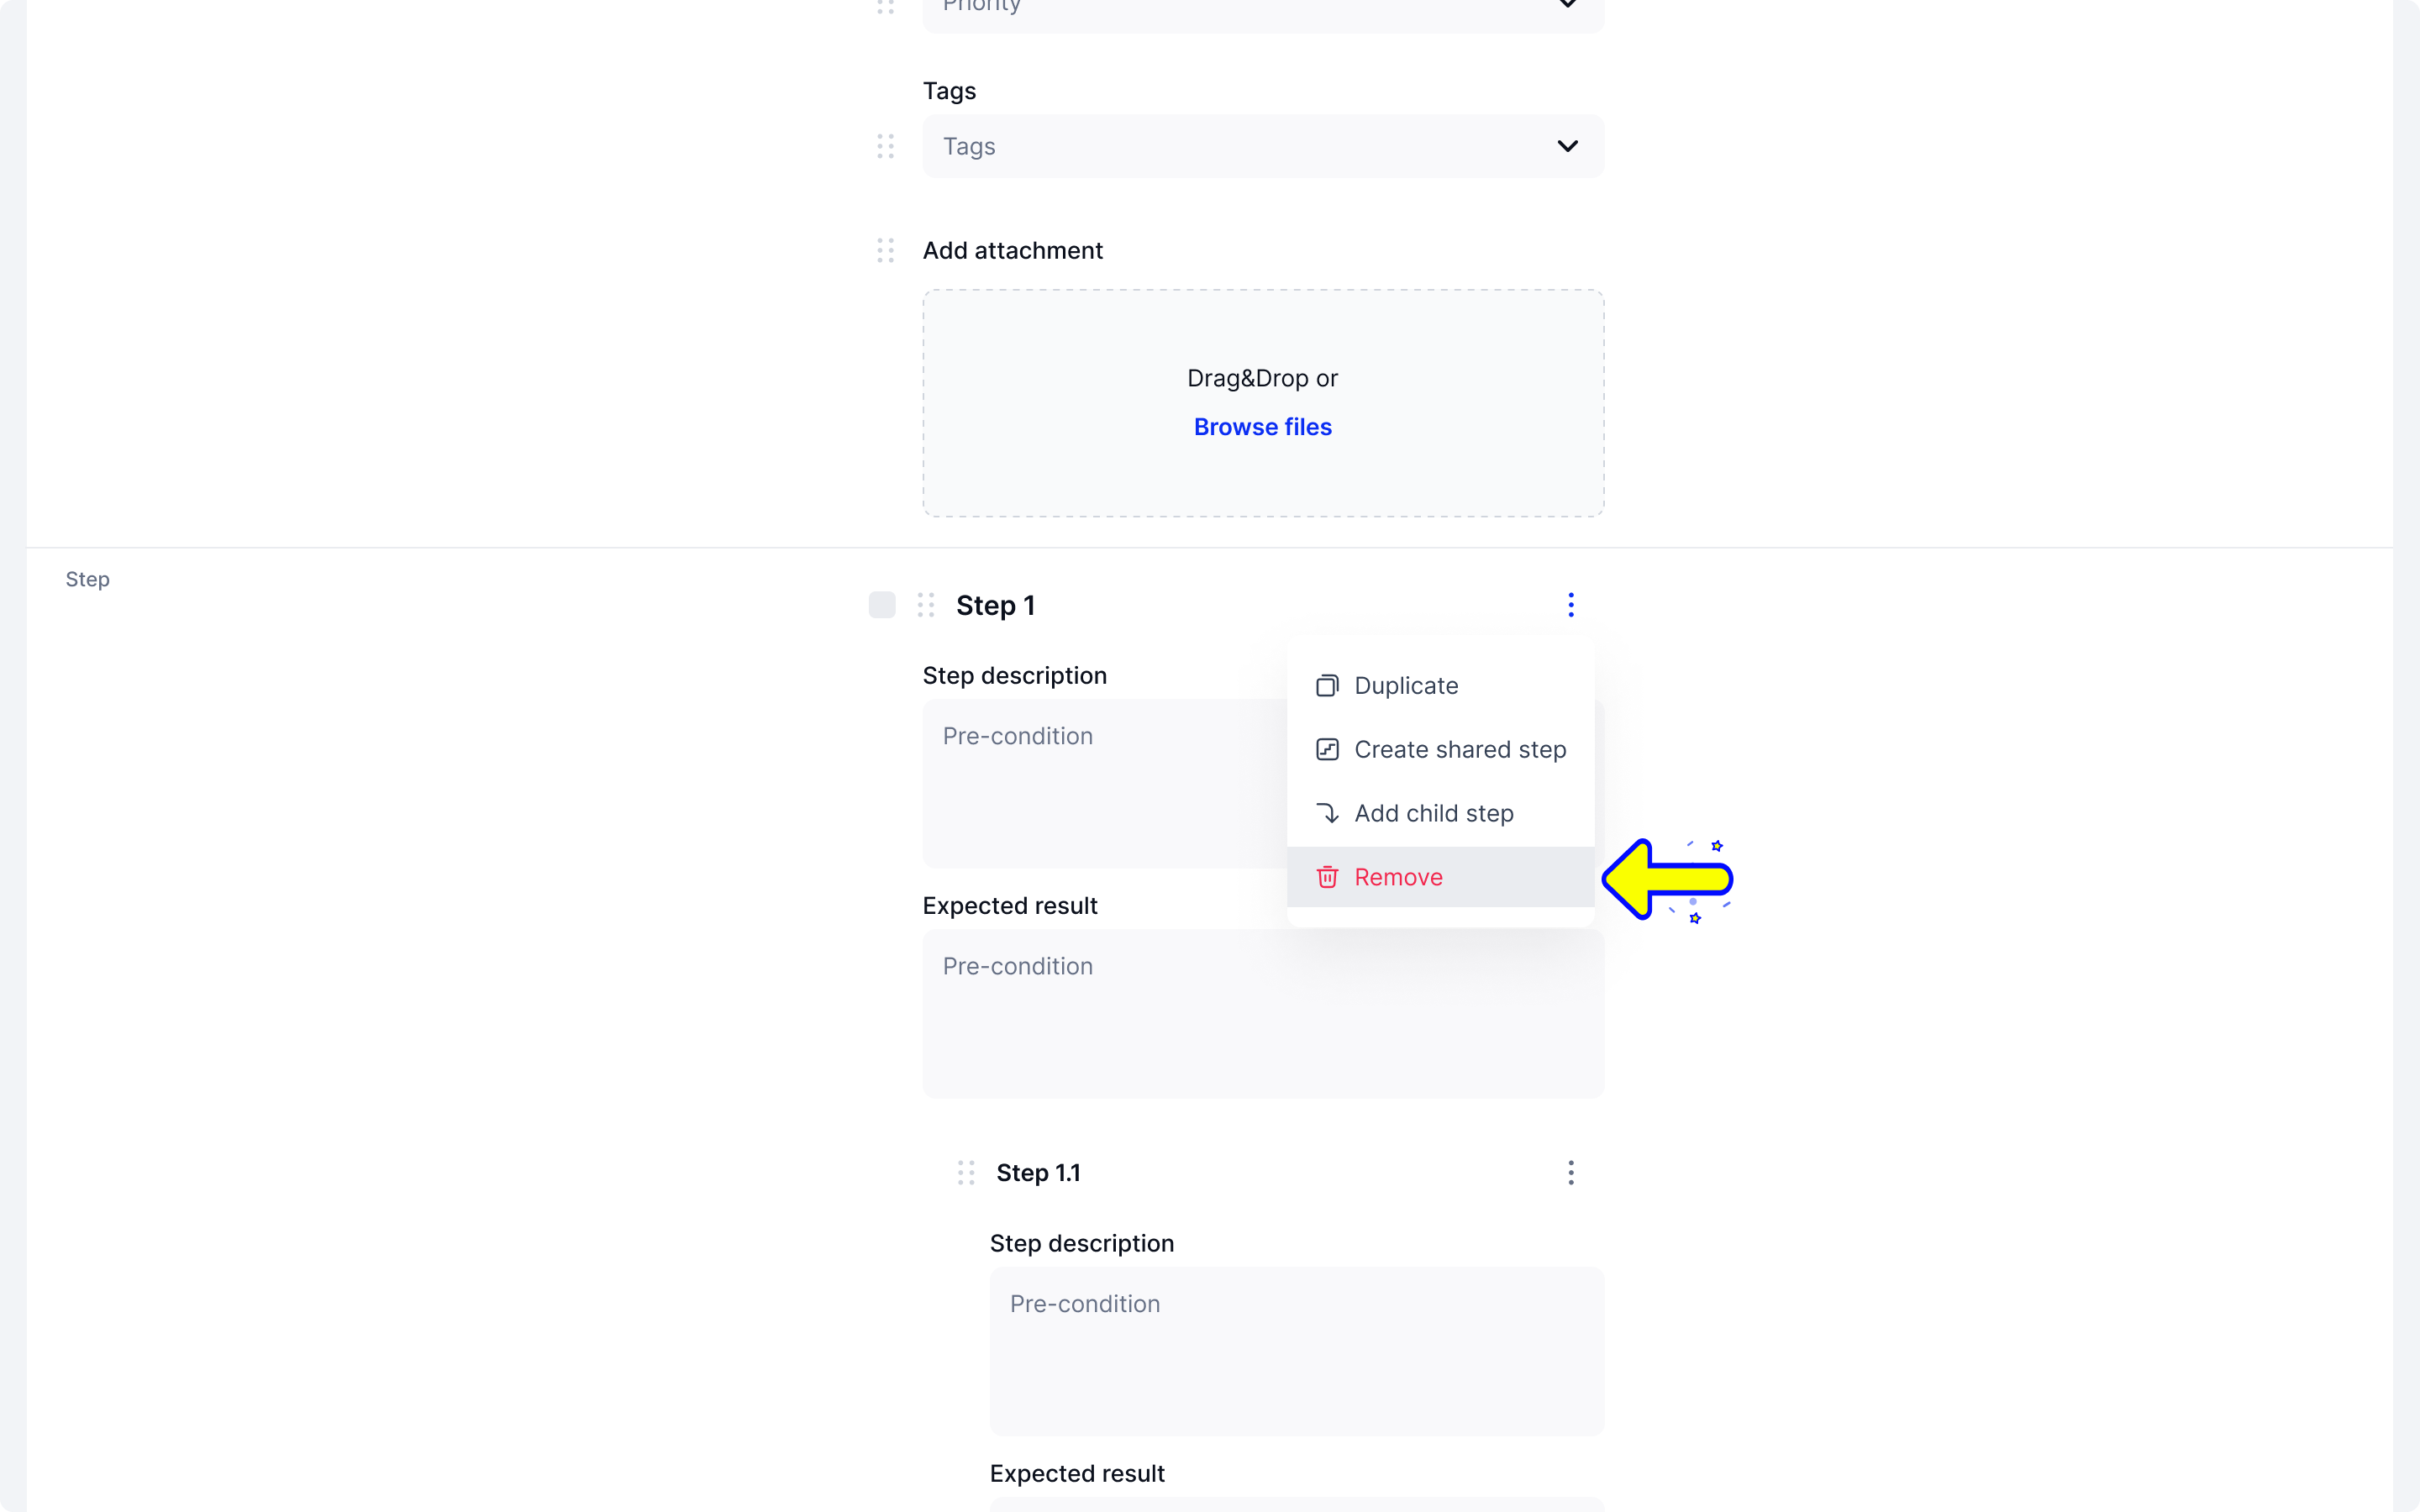Click the Browse files link
The height and width of the screenshot is (1512, 2420).
coord(1262,427)
